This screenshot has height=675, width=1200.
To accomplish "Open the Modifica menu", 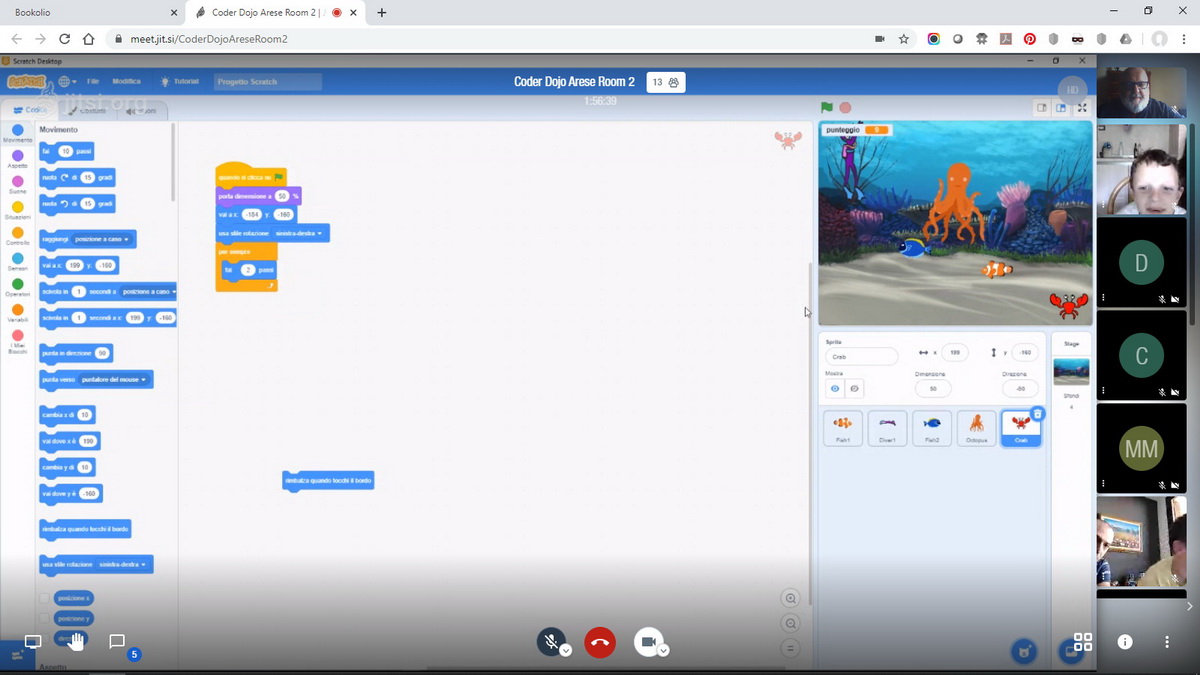I will (126, 81).
